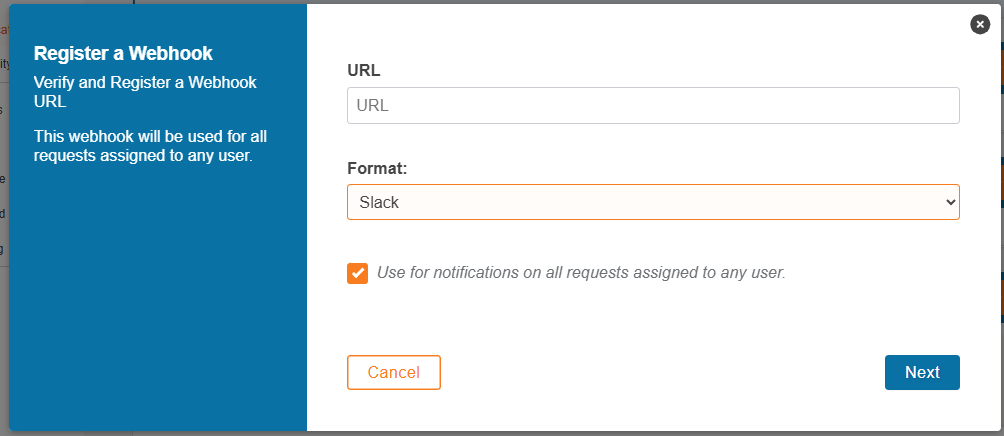The width and height of the screenshot is (1004, 436).
Task: Click the URL placeholder text
Action: pyautogui.click(x=373, y=106)
